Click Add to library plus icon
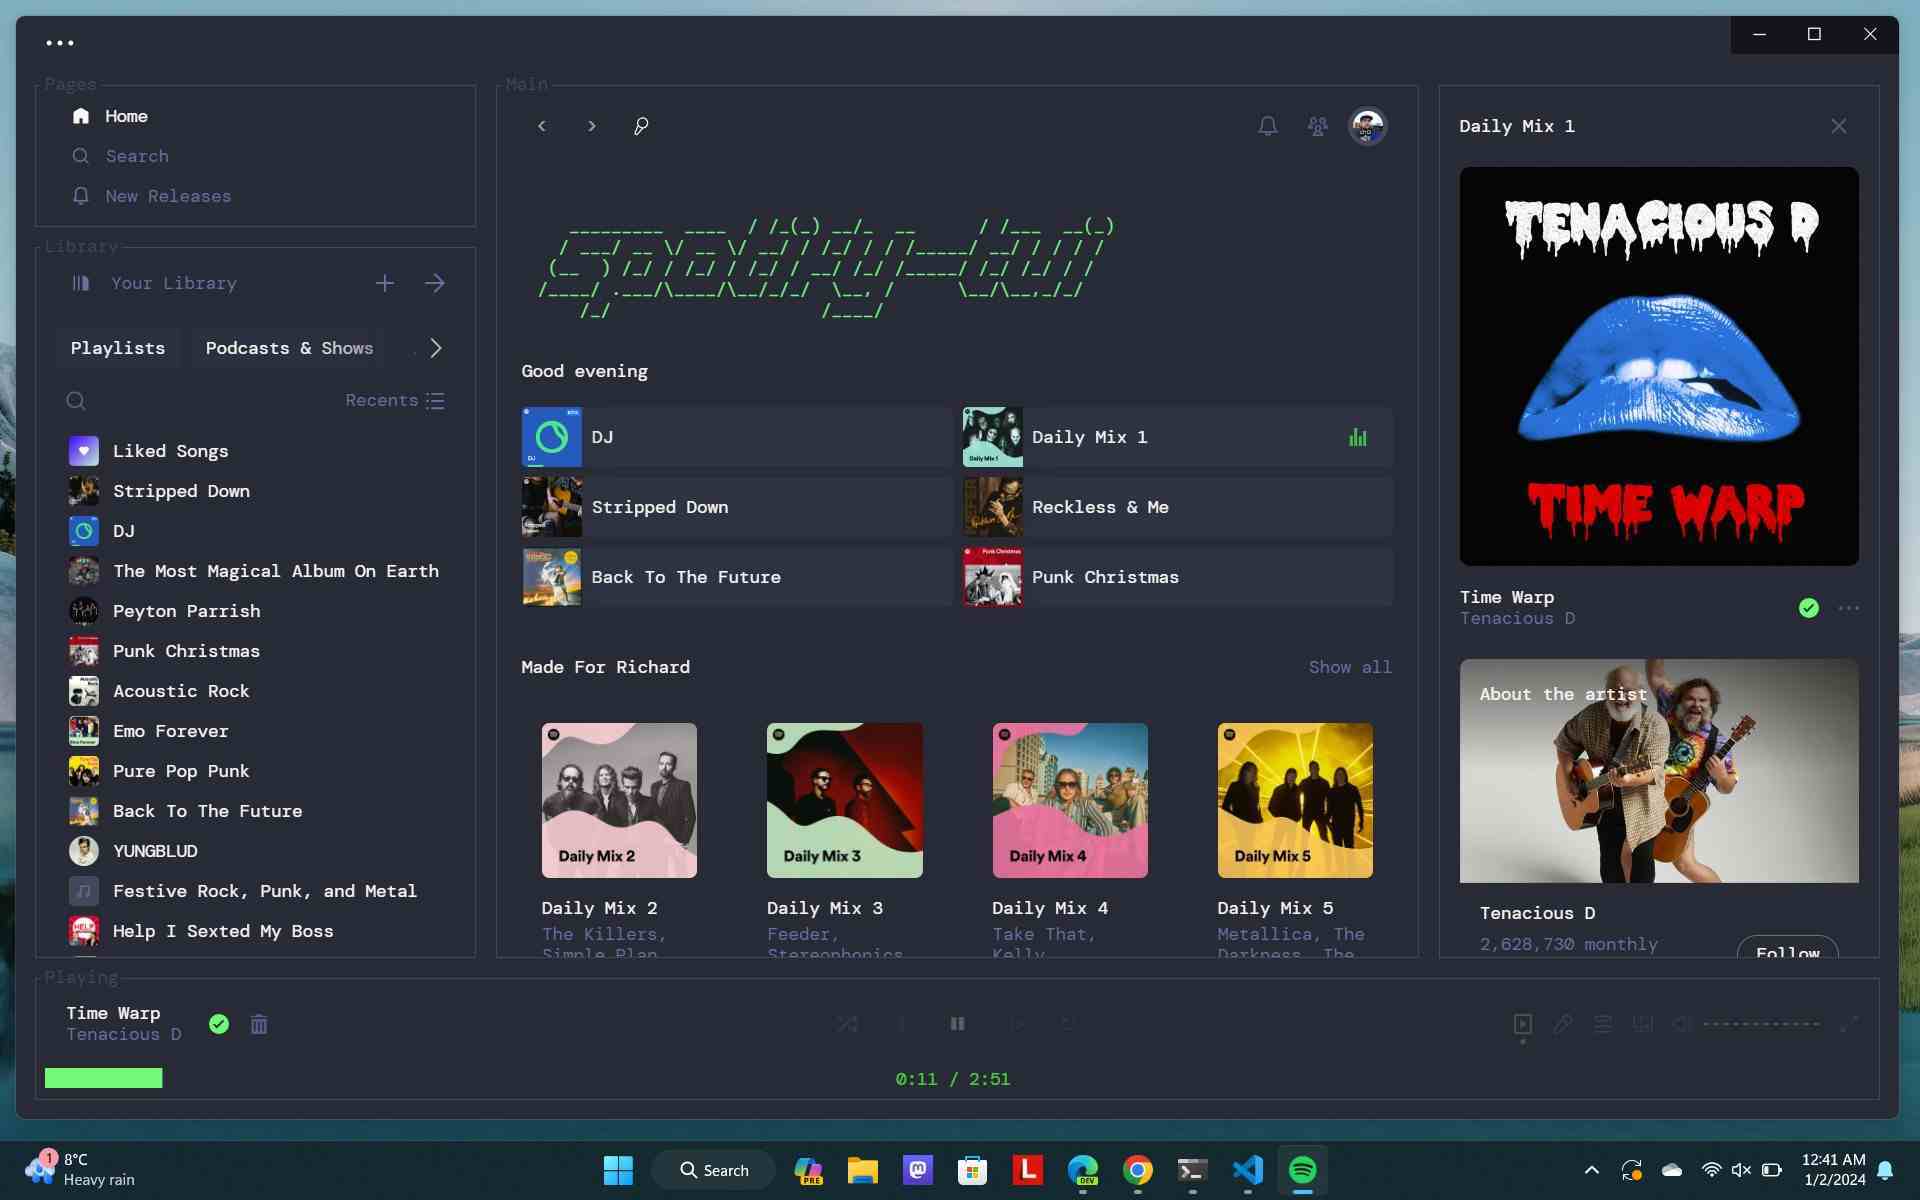Viewport: 1920px width, 1200px height. [384, 283]
